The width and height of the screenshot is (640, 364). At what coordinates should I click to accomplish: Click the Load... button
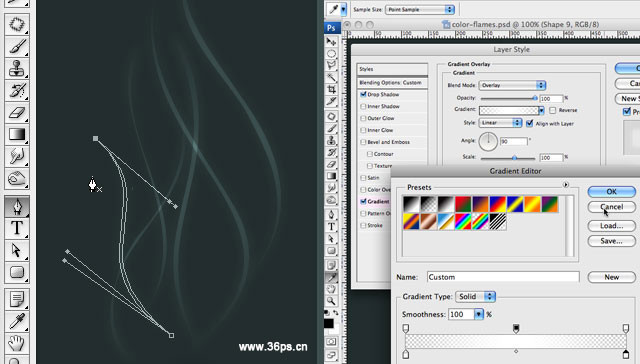(611, 226)
